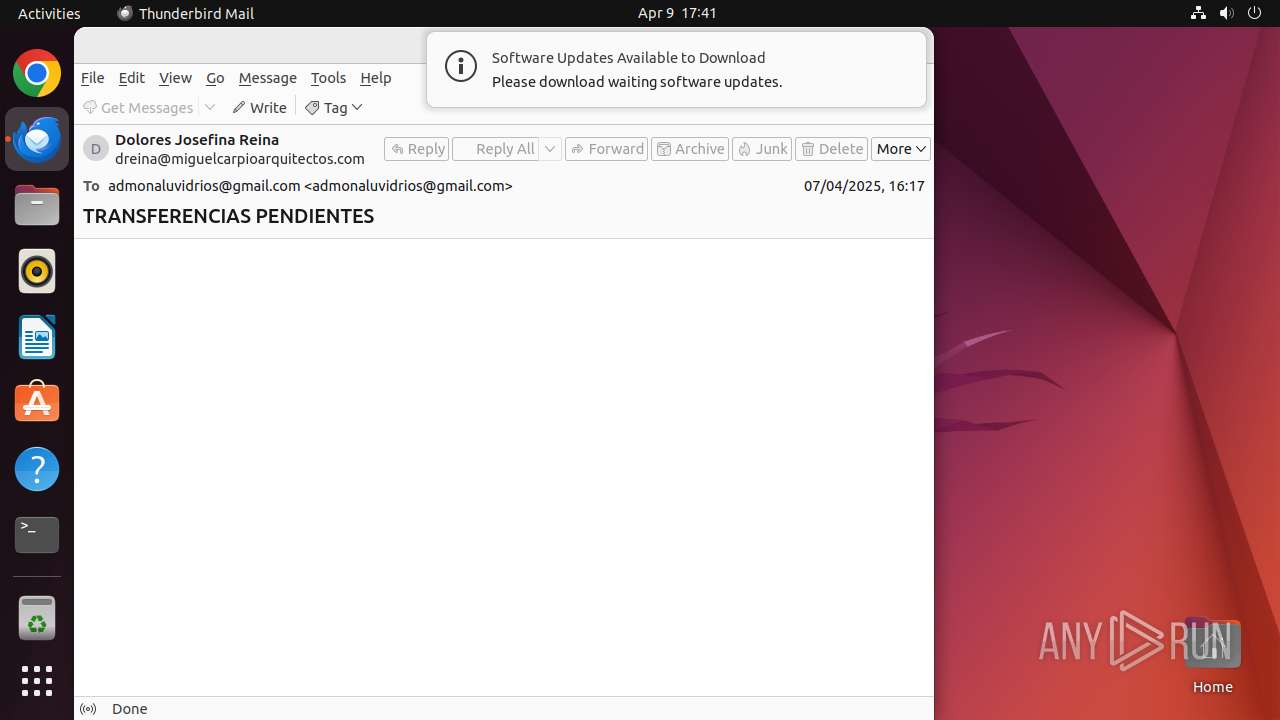
Task: Click the connection status icon in status bar
Action: (x=88, y=709)
